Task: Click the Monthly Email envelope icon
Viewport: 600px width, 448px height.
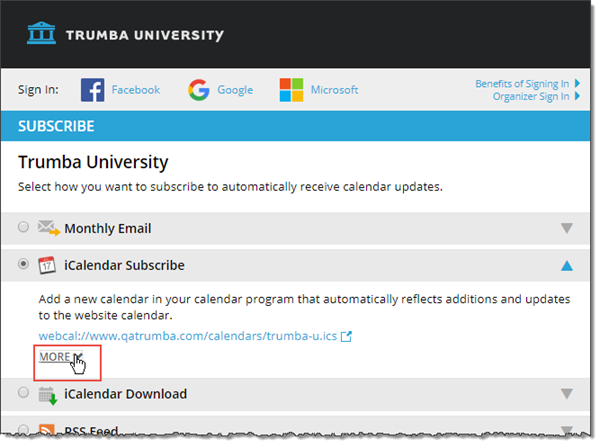Action: [x=49, y=228]
